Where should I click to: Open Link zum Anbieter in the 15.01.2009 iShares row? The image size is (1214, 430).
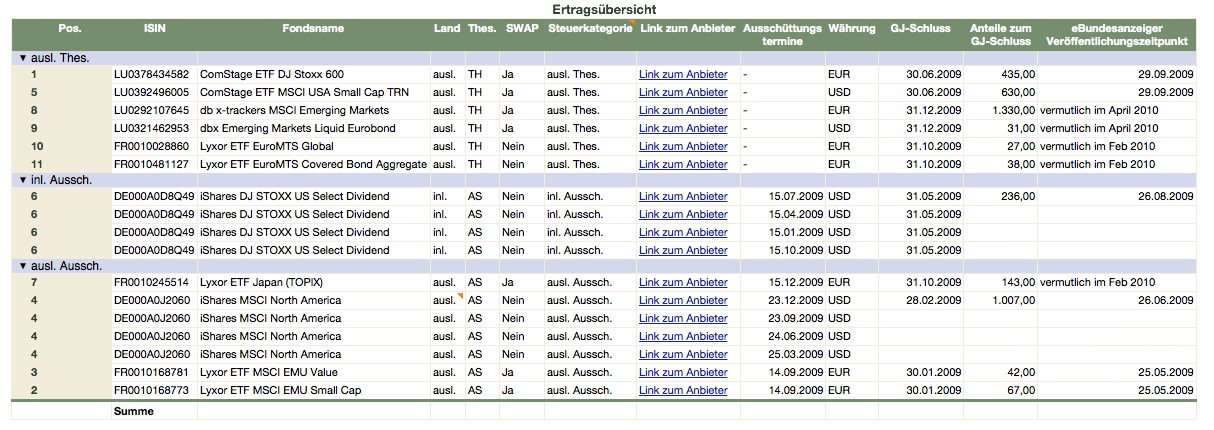pos(683,232)
